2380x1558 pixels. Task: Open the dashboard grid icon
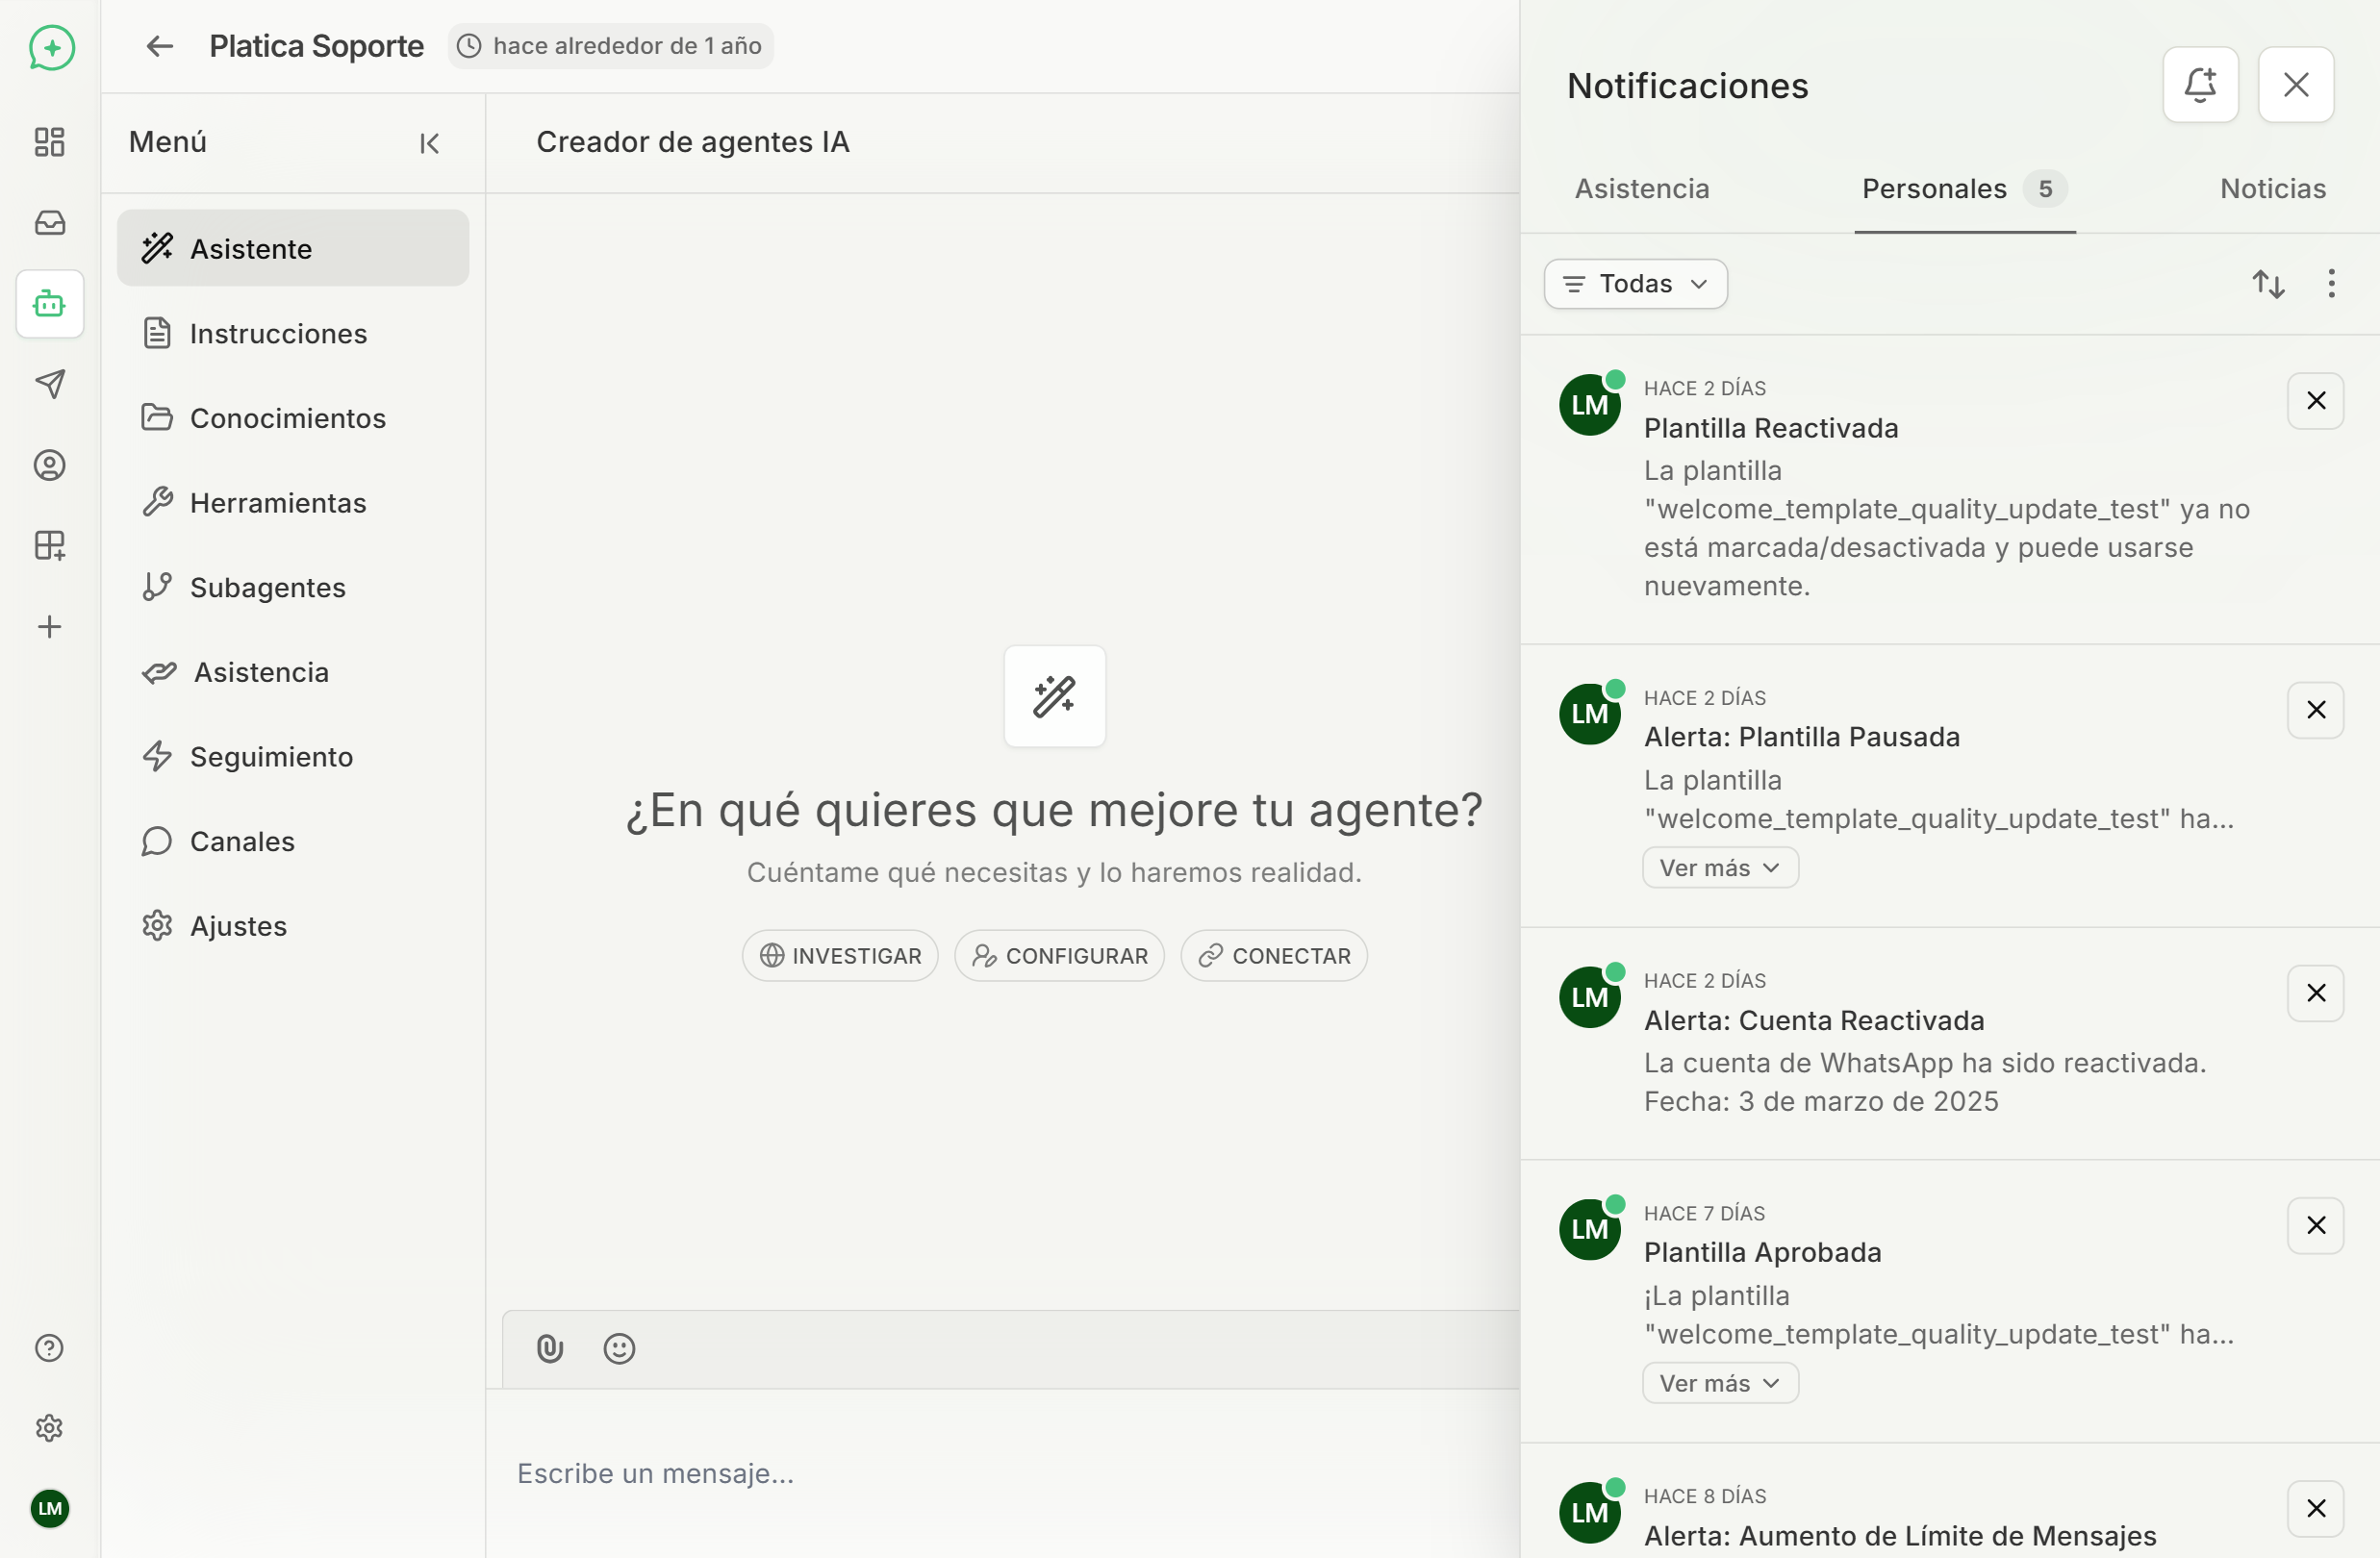point(49,142)
